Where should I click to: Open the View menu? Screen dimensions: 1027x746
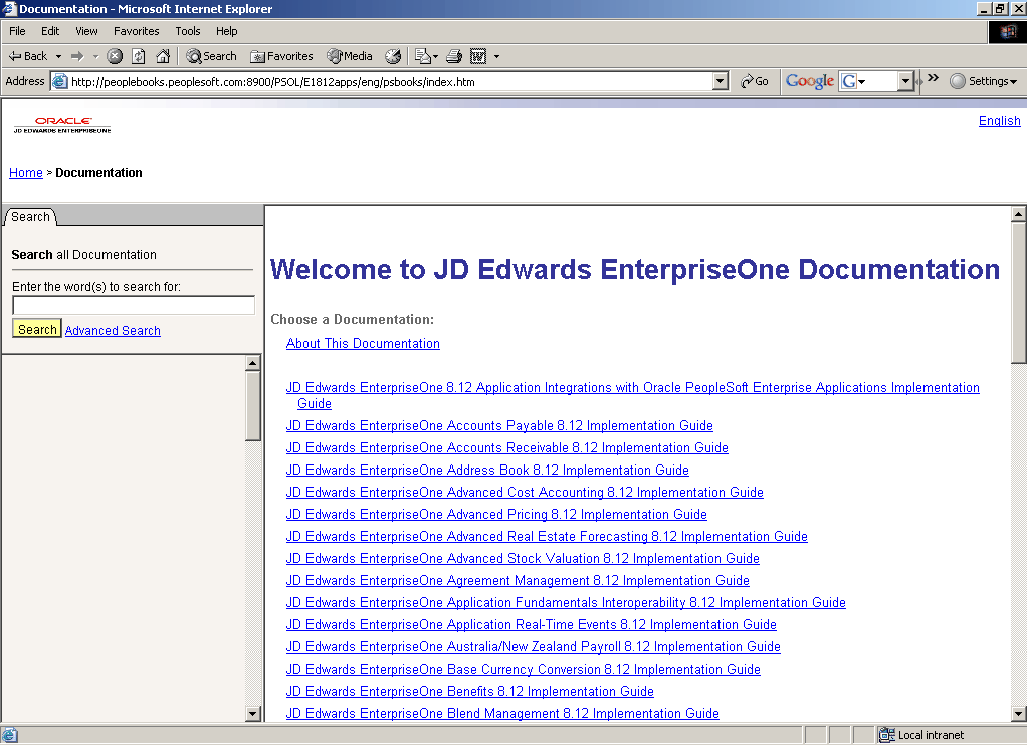pos(86,31)
